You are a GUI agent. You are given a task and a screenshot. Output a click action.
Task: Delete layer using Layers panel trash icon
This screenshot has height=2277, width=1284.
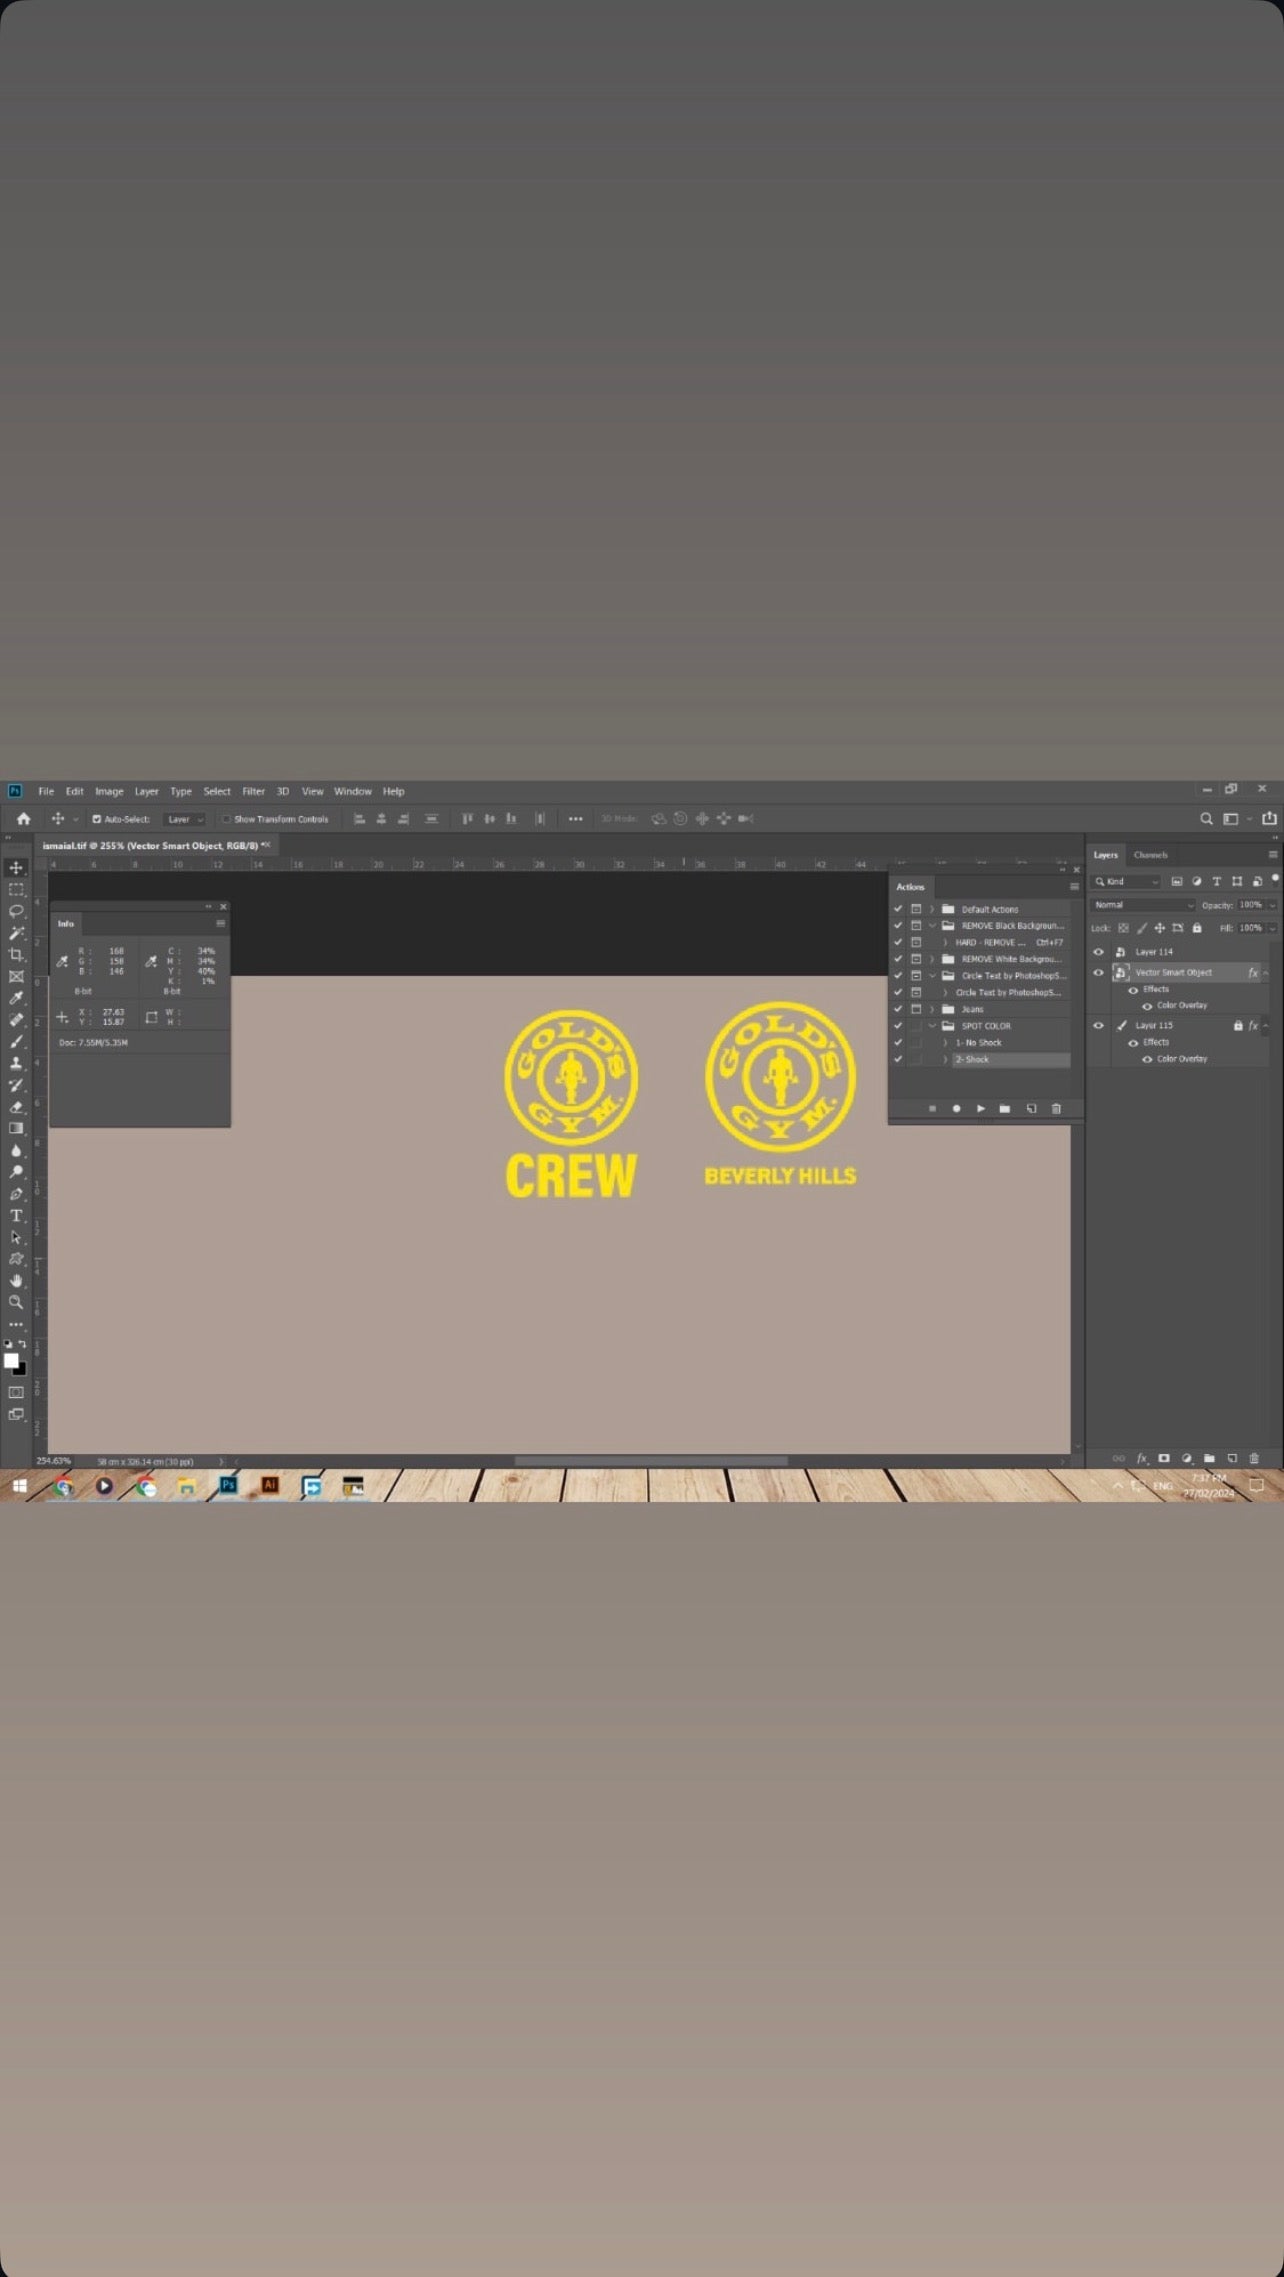1254,1458
